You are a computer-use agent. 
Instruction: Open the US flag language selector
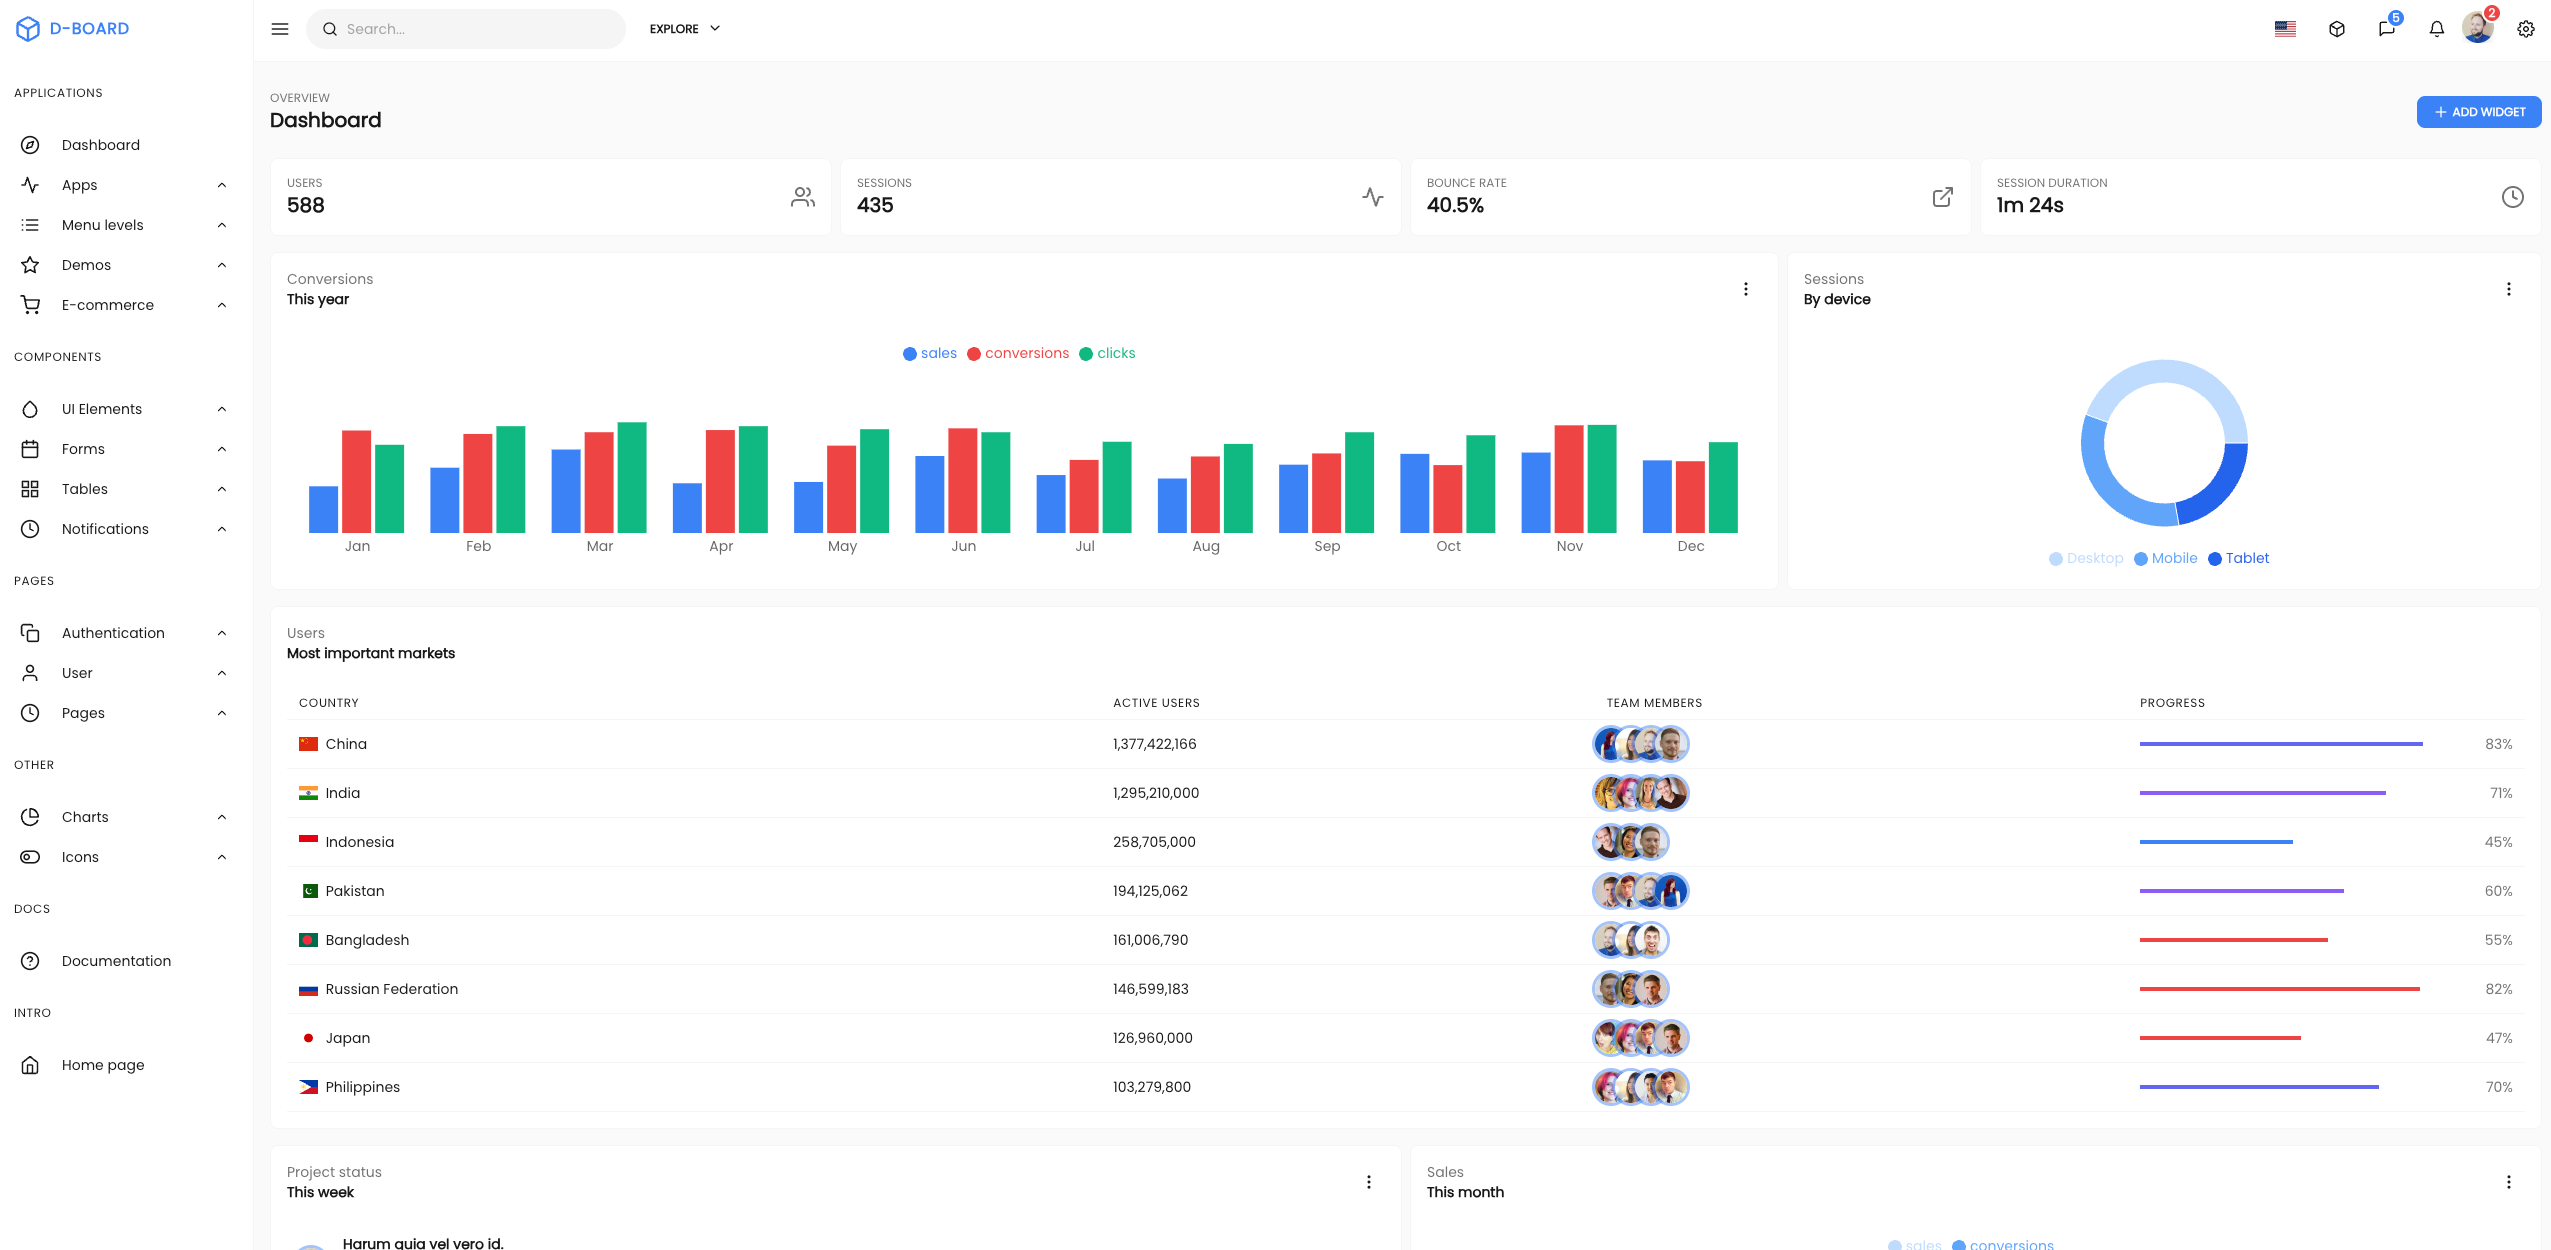pyautogui.click(x=2285, y=29)
